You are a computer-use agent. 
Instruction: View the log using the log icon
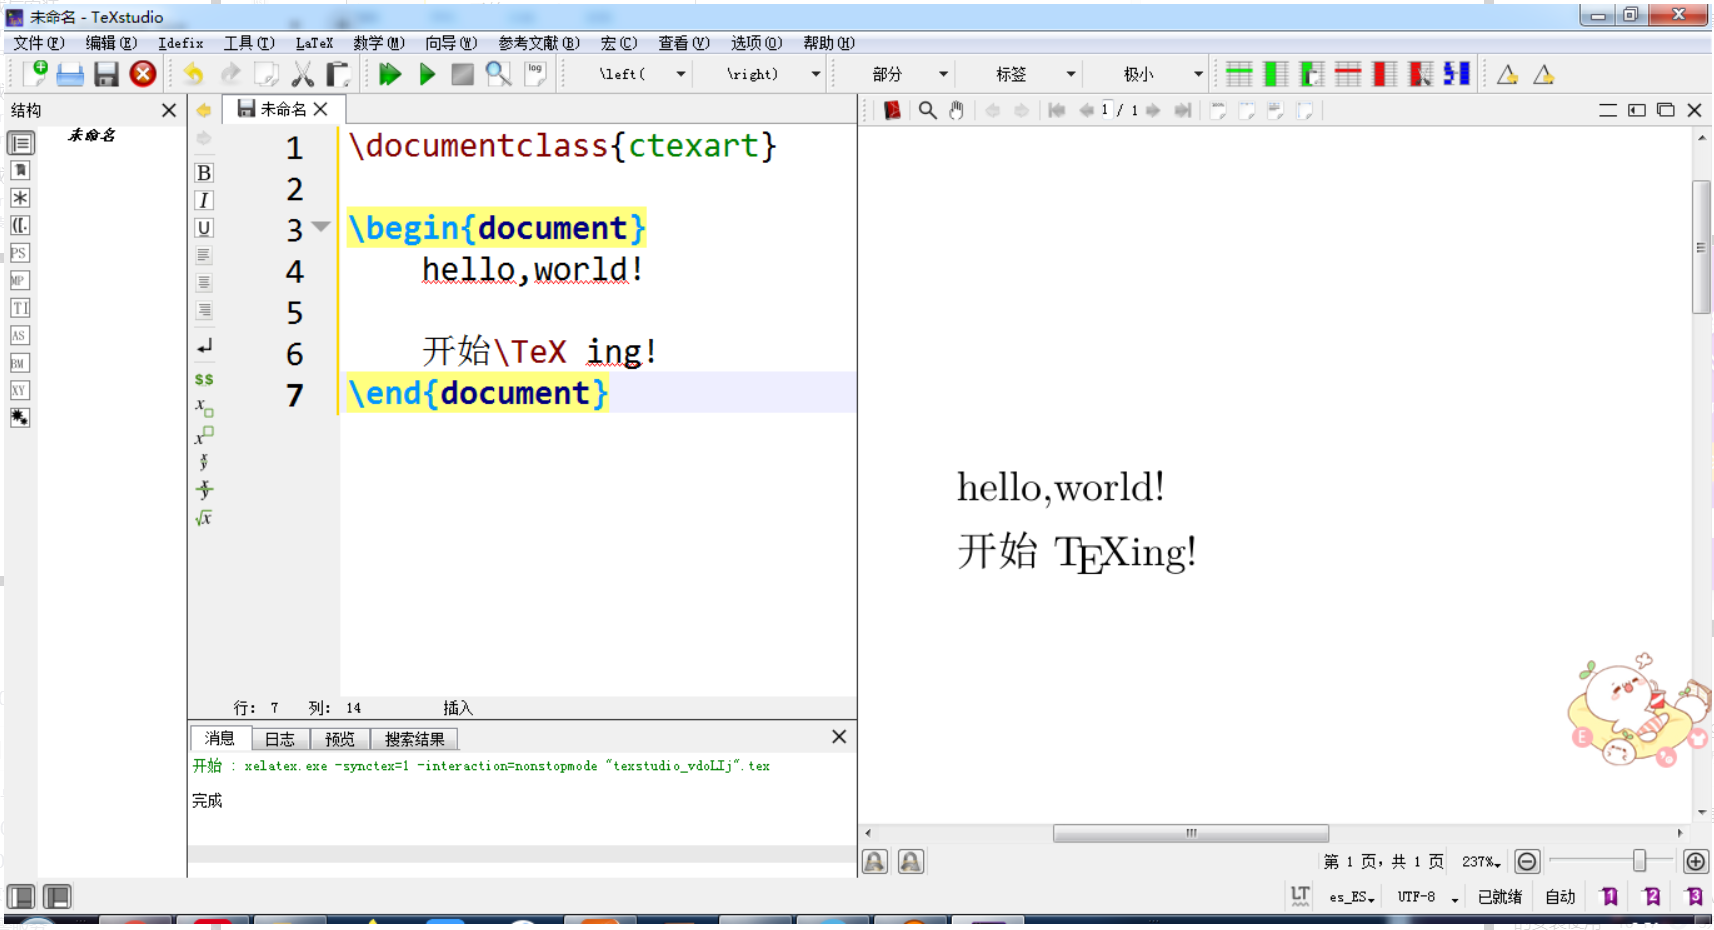(536, 74)
